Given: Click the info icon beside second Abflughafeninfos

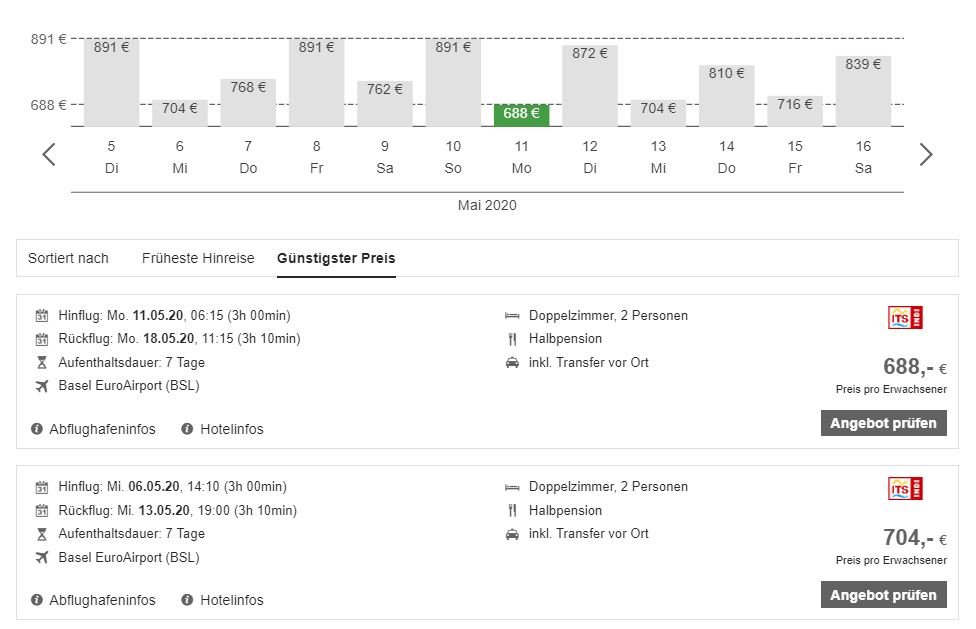Looking at the screenshot, I should click(x=38, y=600).
